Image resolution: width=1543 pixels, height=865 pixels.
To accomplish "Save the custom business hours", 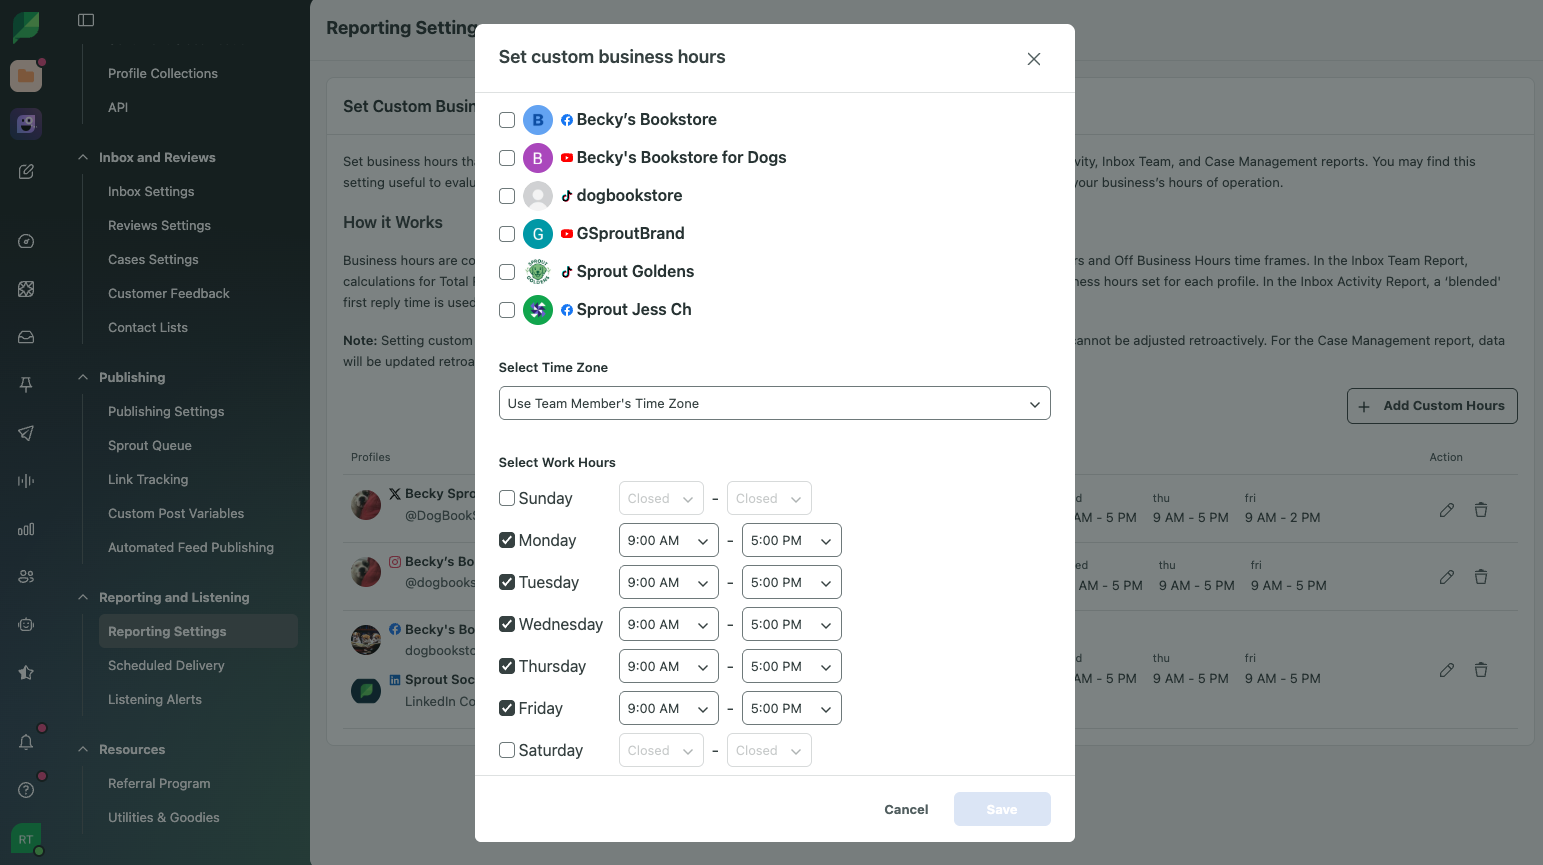I will pyautogui.click(x=1002, y=809).
